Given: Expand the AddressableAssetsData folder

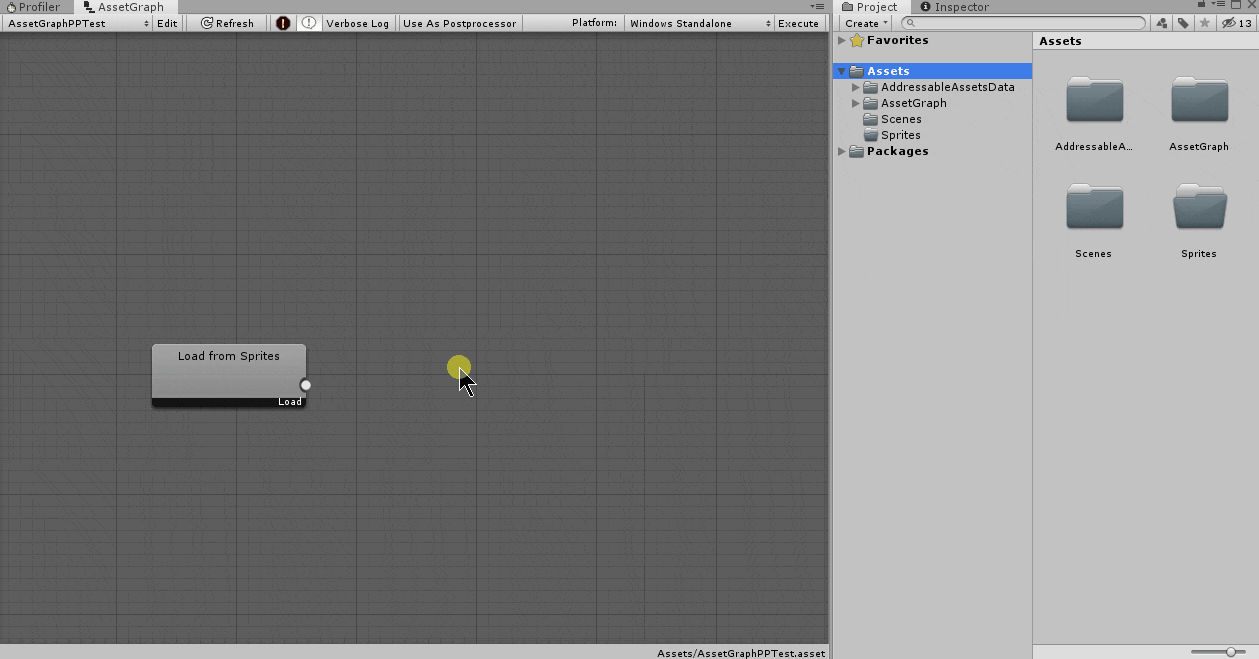Looking at the screenshot, I should [856, 87].
